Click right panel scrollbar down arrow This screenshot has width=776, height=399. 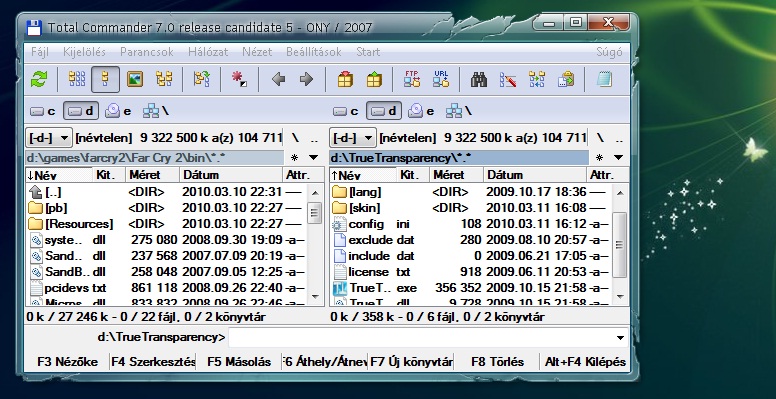pyautogui.click(x=620, y=297)
